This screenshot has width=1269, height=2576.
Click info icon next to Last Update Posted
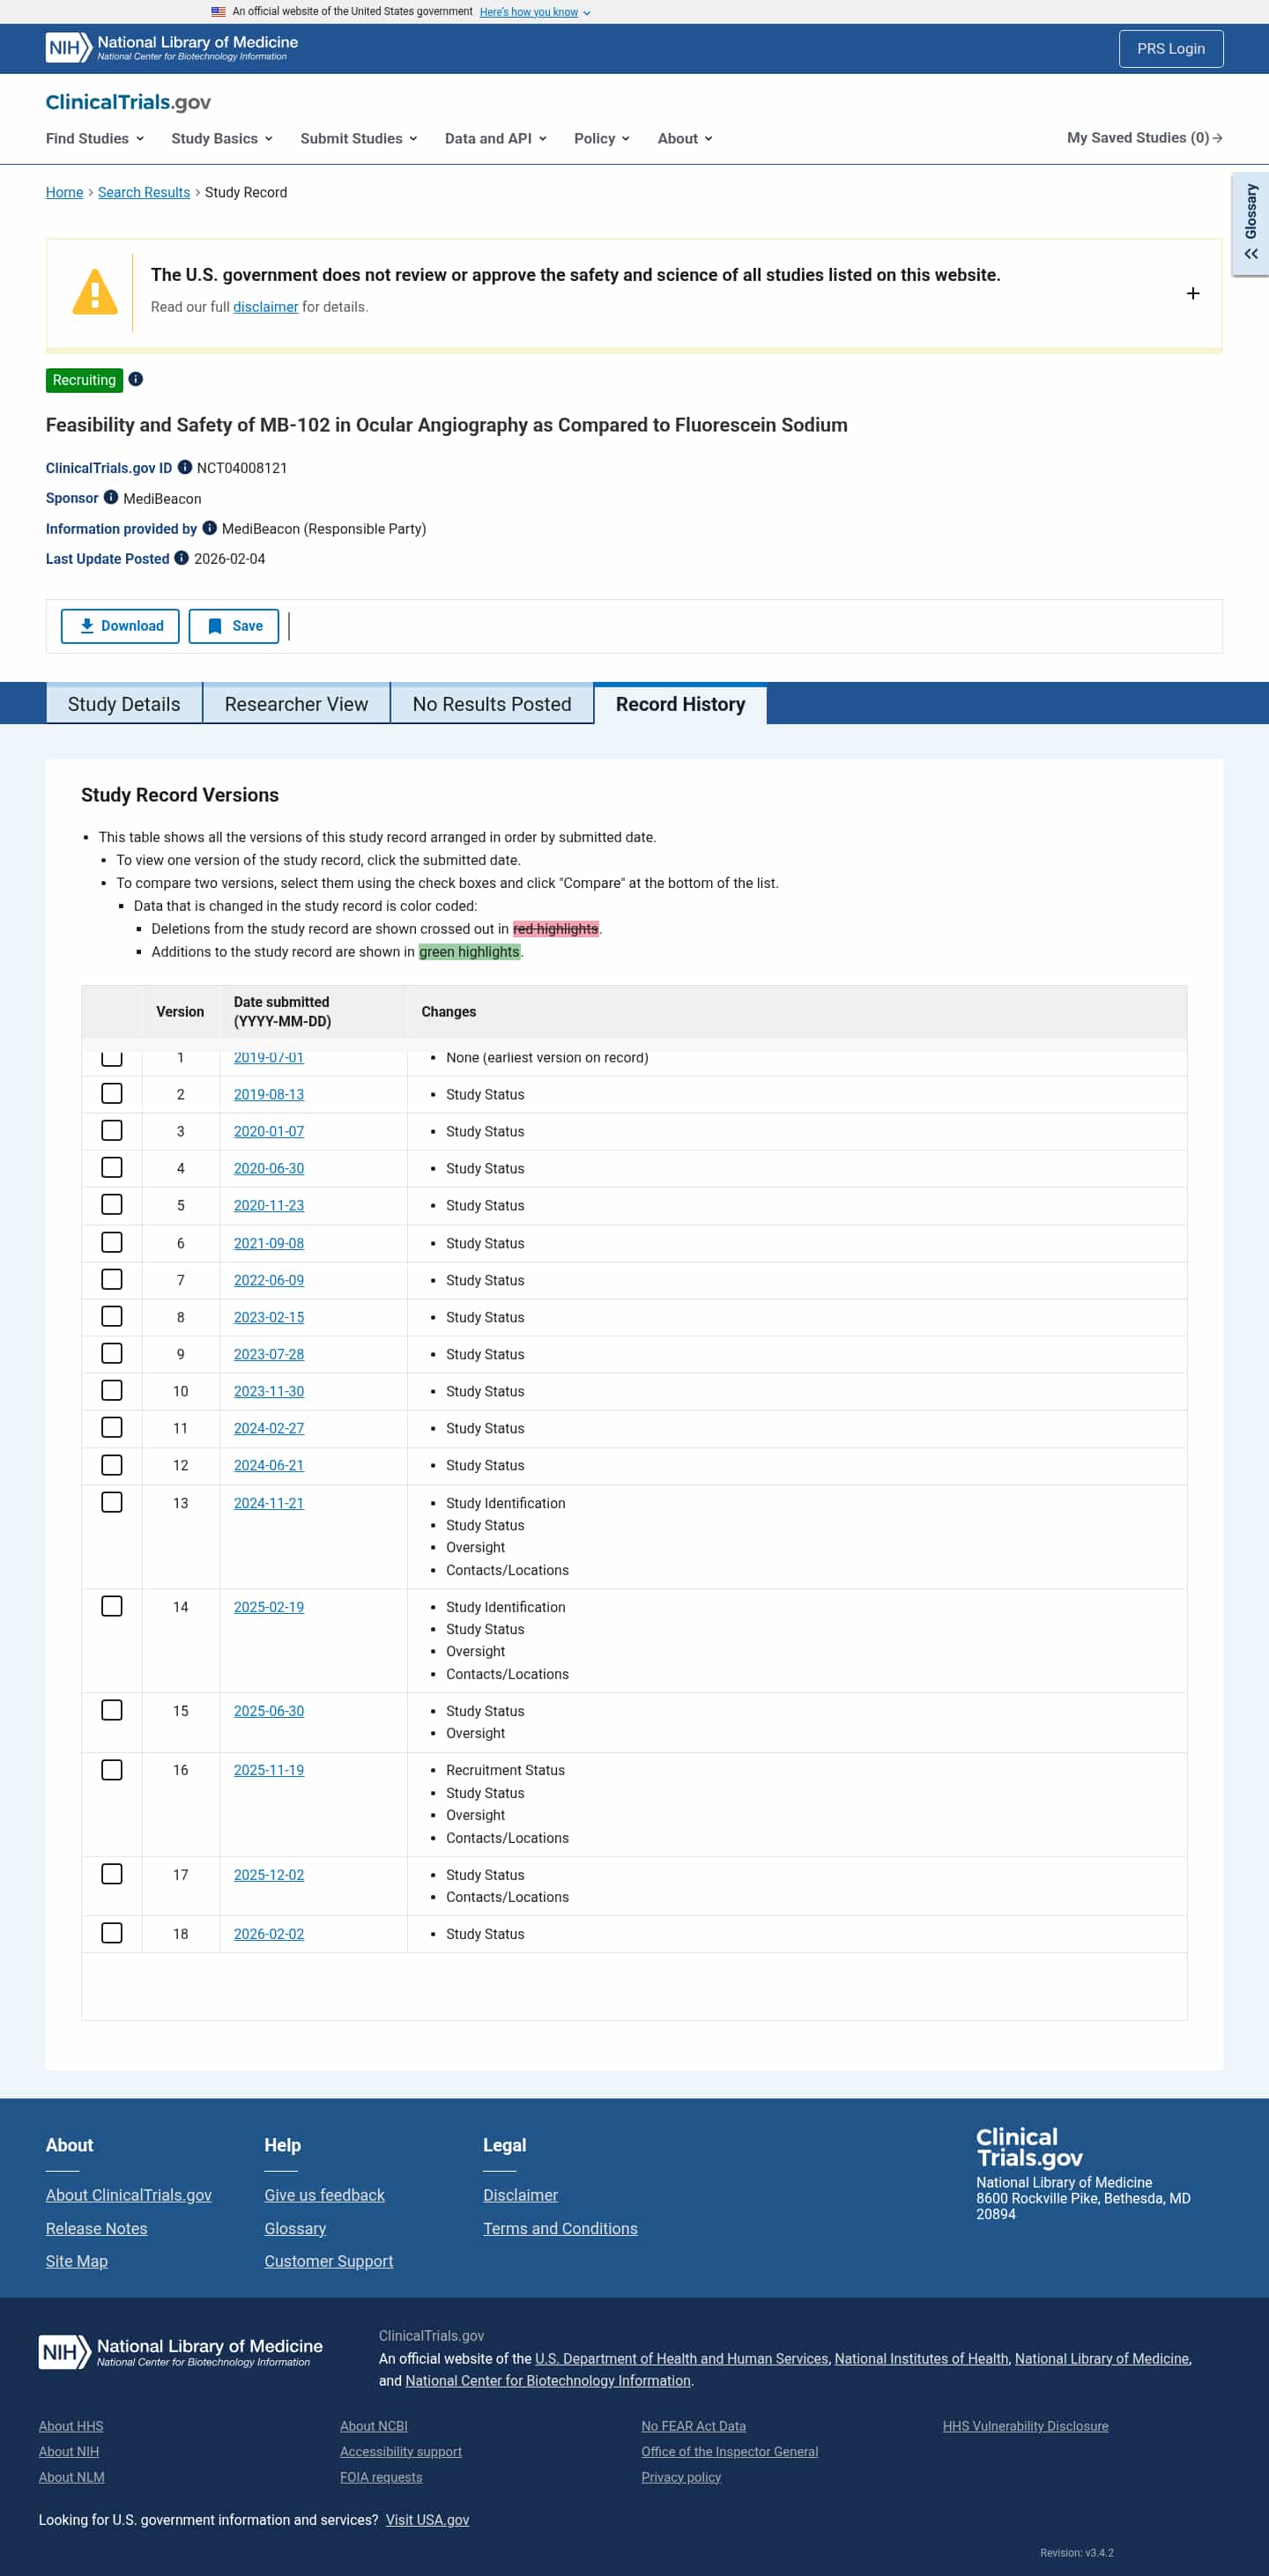click(x=181, y=558)
